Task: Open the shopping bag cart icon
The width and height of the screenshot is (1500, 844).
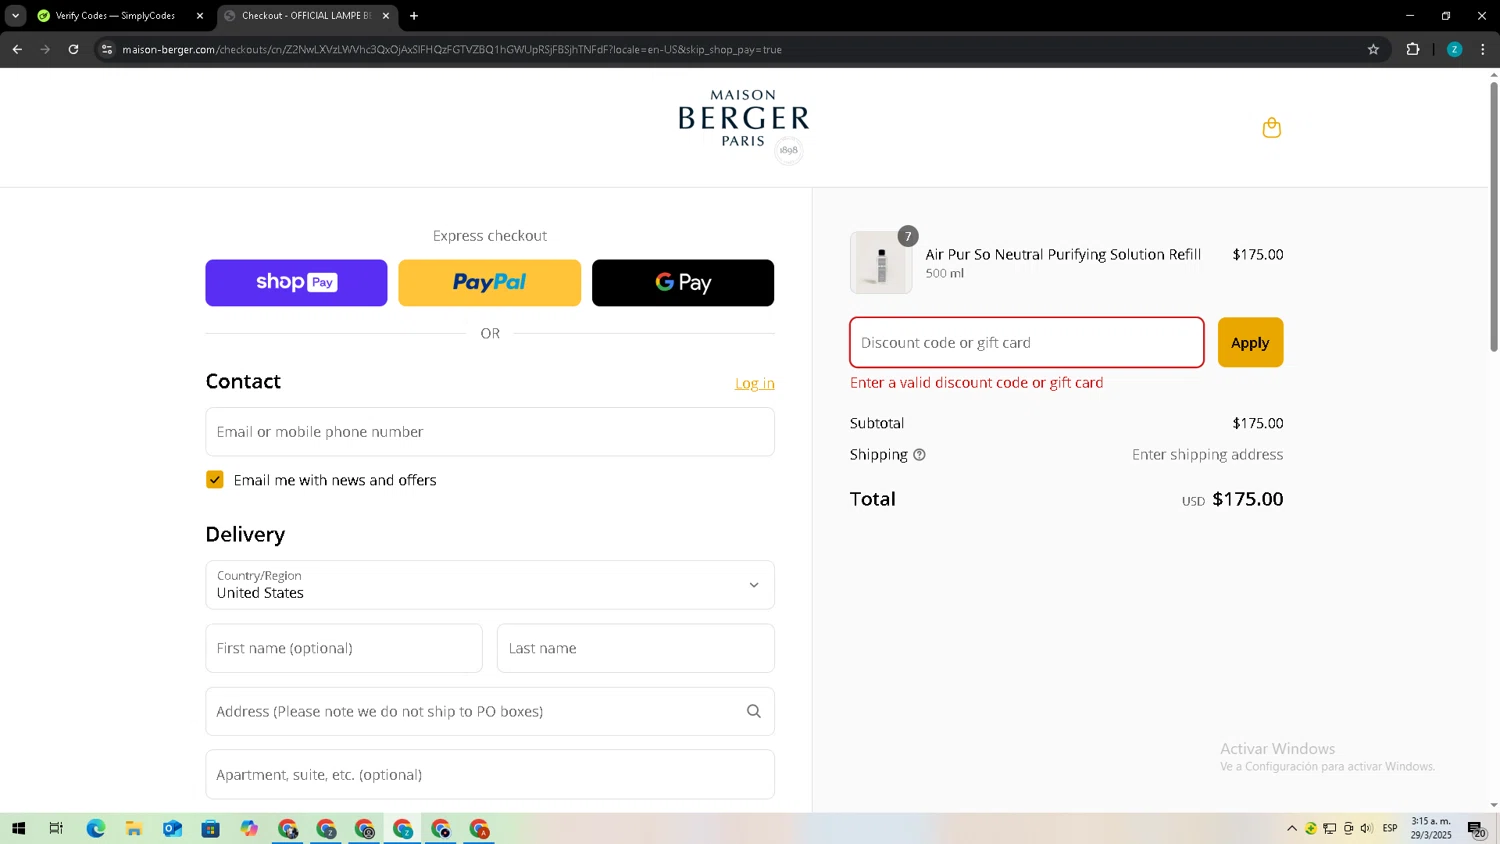Action: coord(1271,128)
